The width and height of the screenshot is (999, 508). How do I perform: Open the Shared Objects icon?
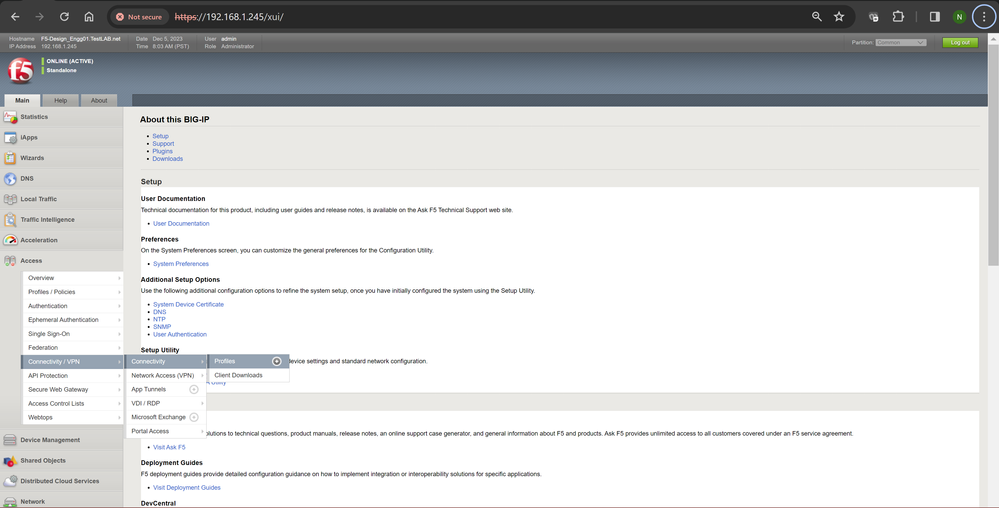click(10, 461)
